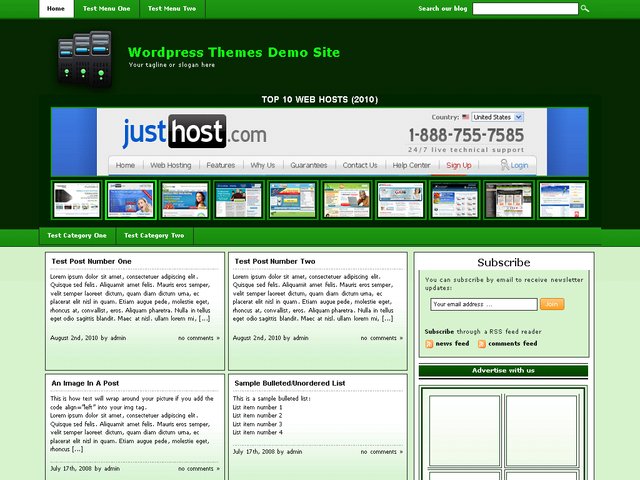Click Guarantees in the justhost banner
Screen dimensions: 640x480
tap(309, 165)
